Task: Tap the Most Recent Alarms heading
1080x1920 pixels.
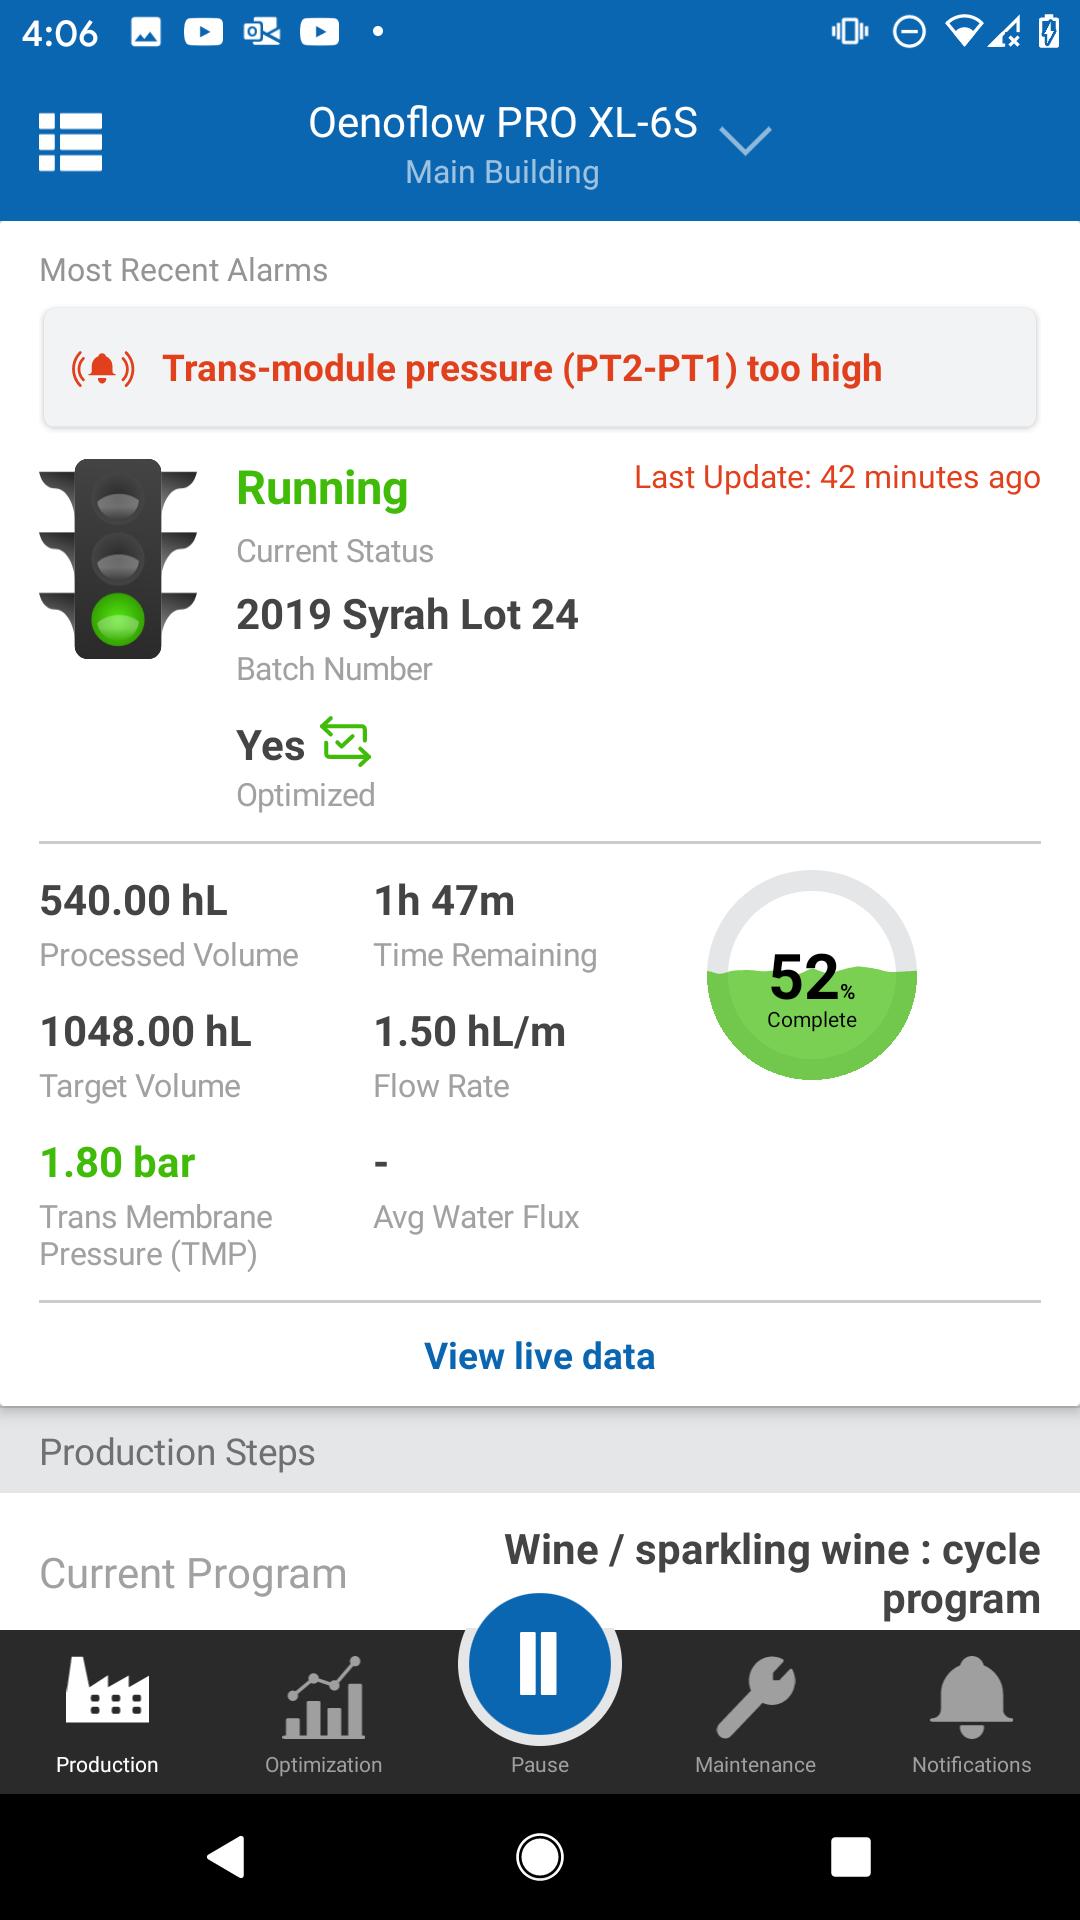Action: coord(184,270)
